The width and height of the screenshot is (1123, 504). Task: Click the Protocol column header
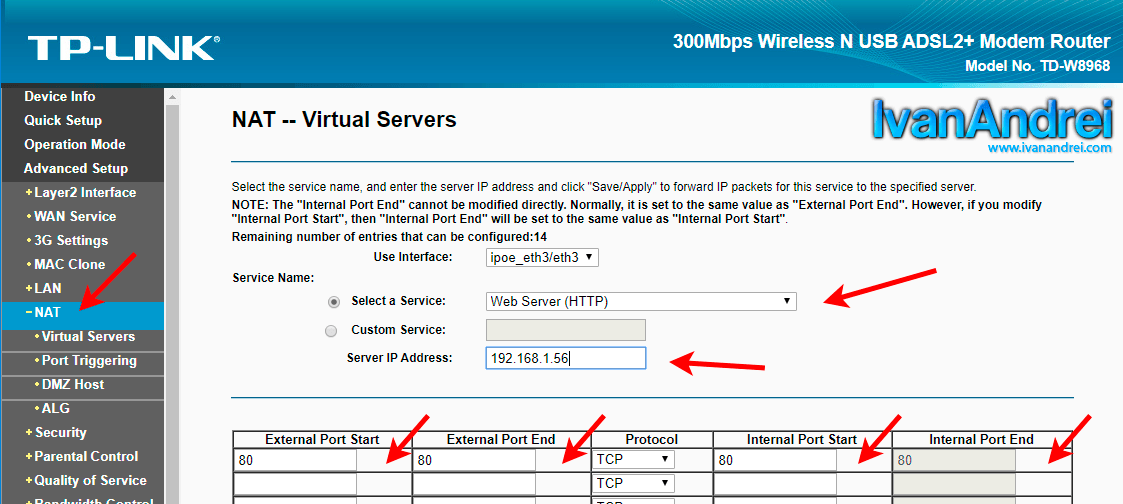click(x=652, y=440)
